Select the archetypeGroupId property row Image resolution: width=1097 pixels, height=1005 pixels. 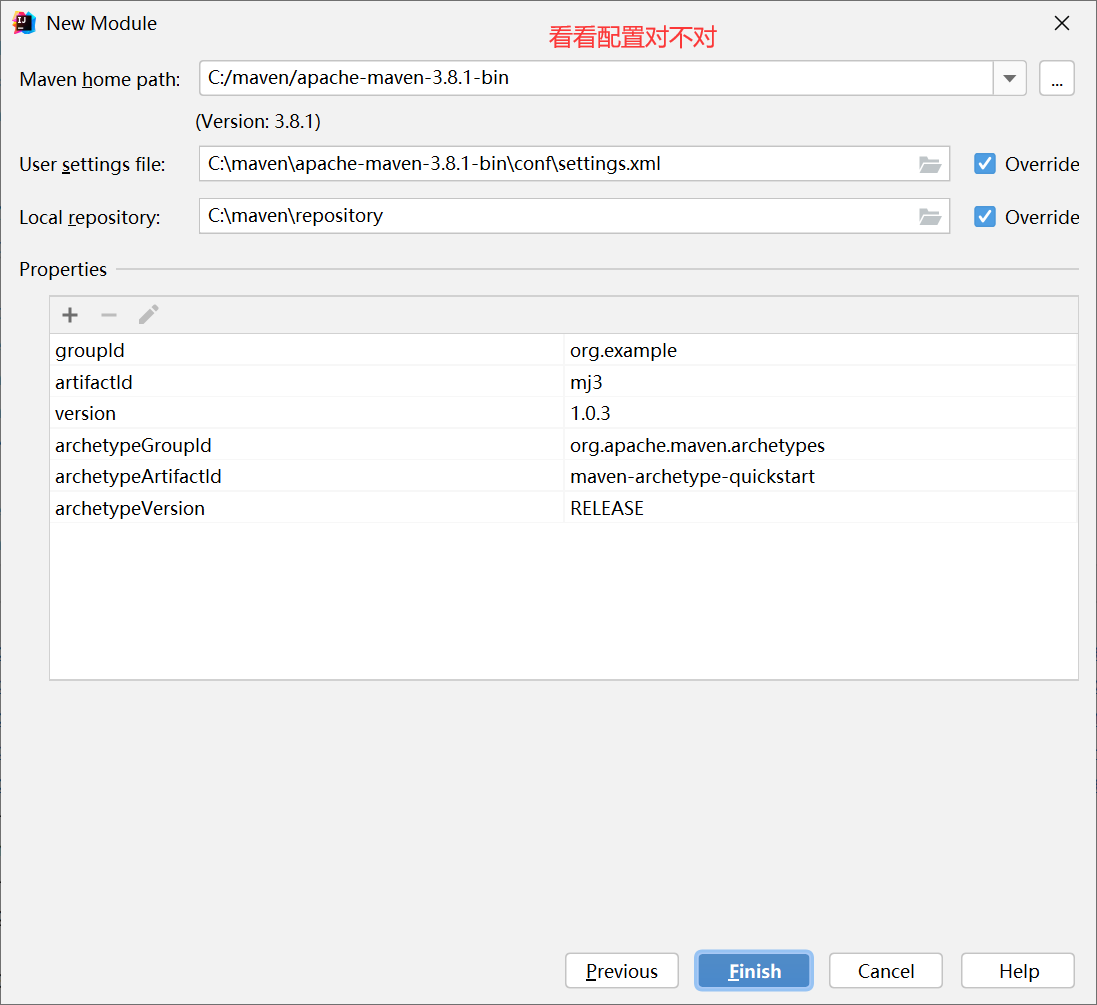click(563, 444)
